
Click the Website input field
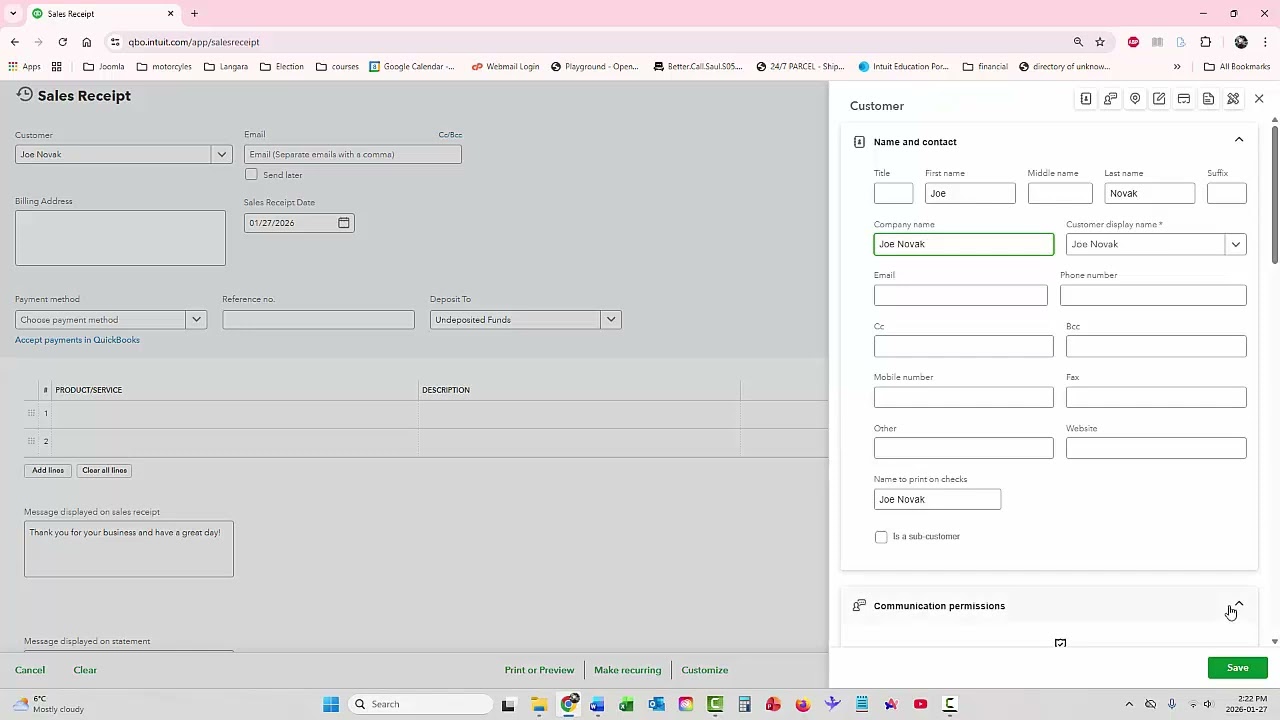click(1156, 448)
